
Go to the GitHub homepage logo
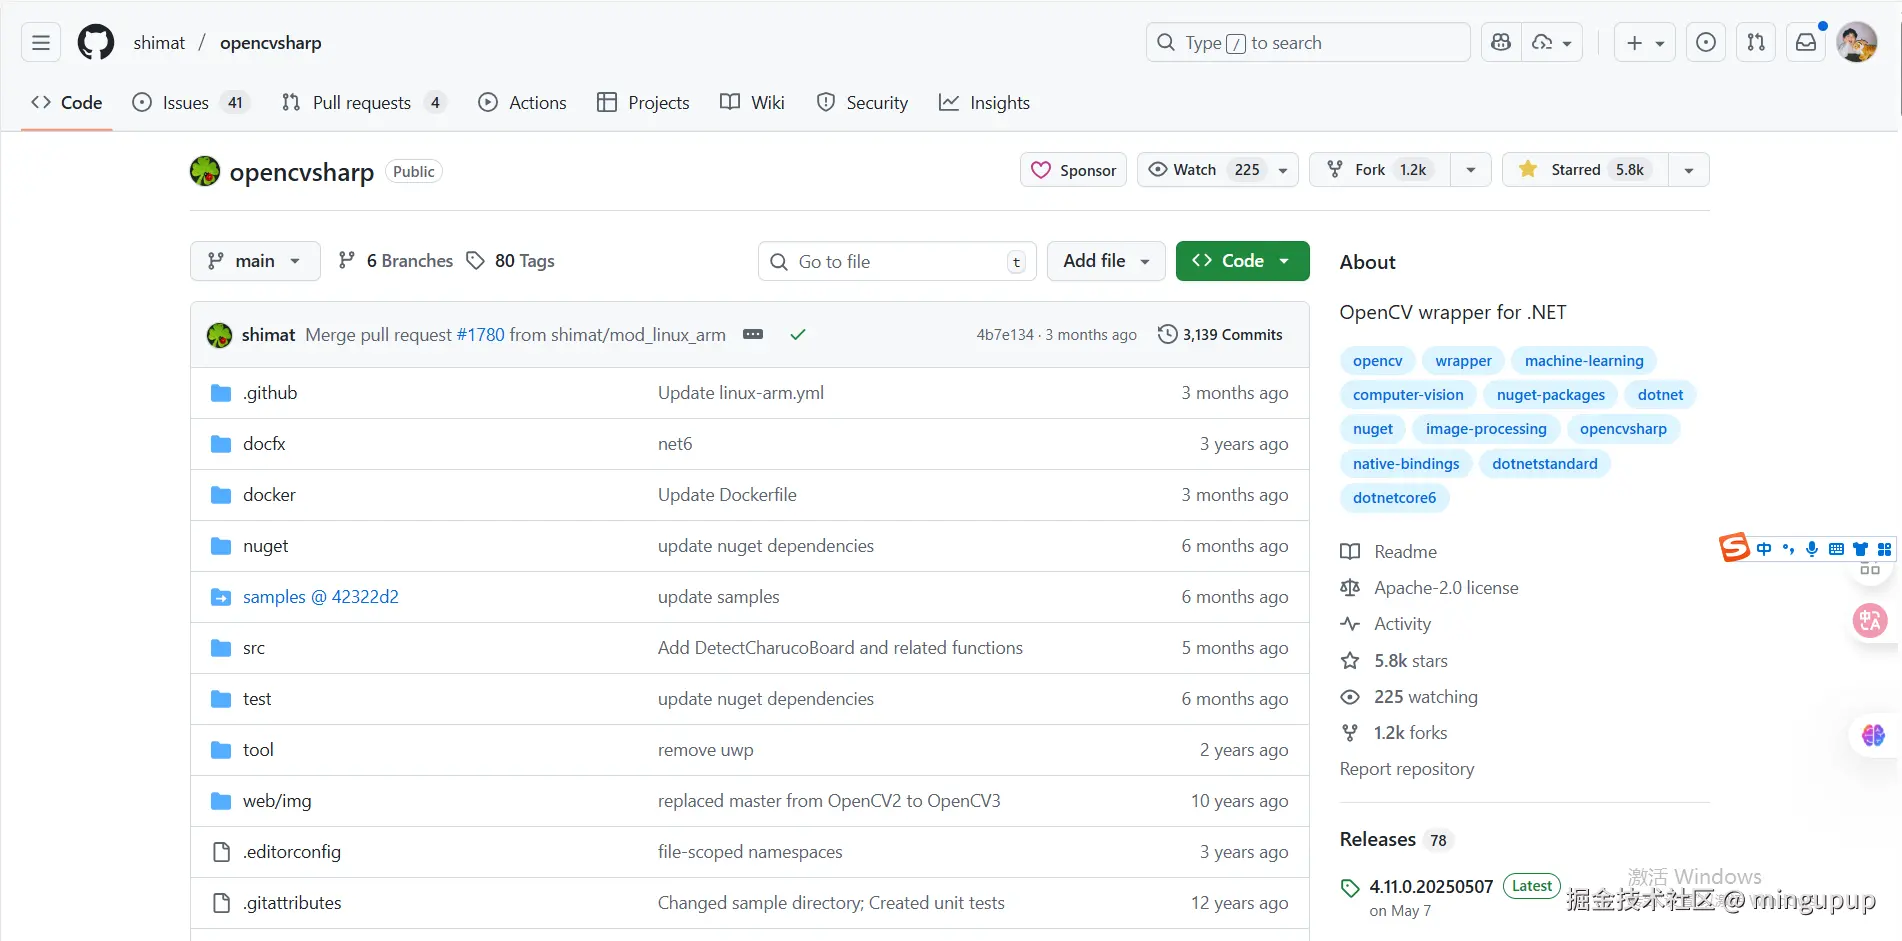point(96,42)
